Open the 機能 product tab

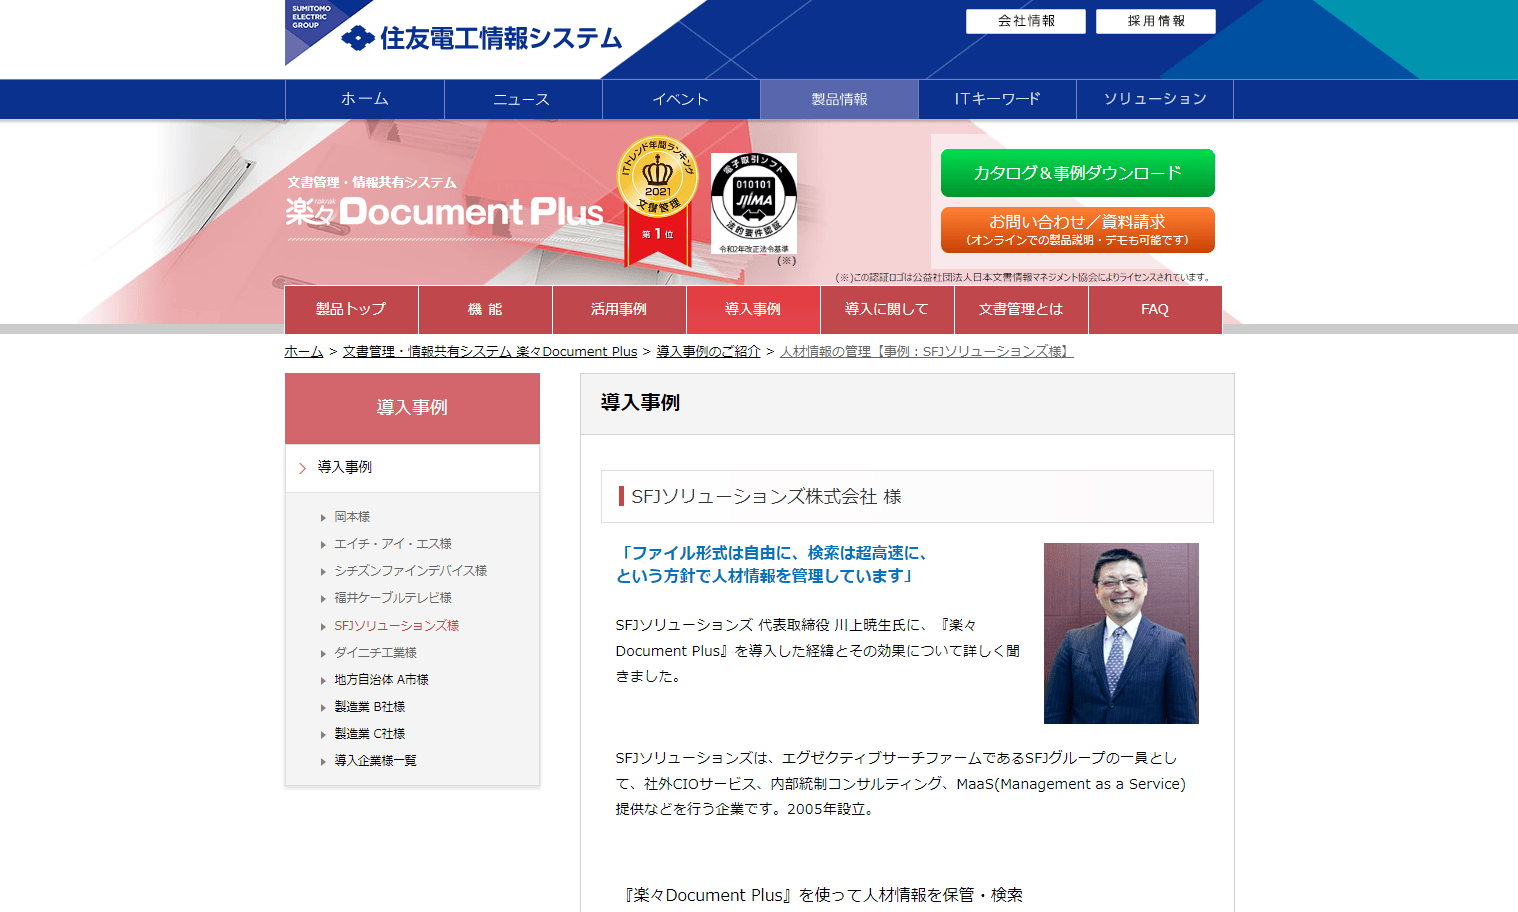pyautogui.click(x=485, y=310)
